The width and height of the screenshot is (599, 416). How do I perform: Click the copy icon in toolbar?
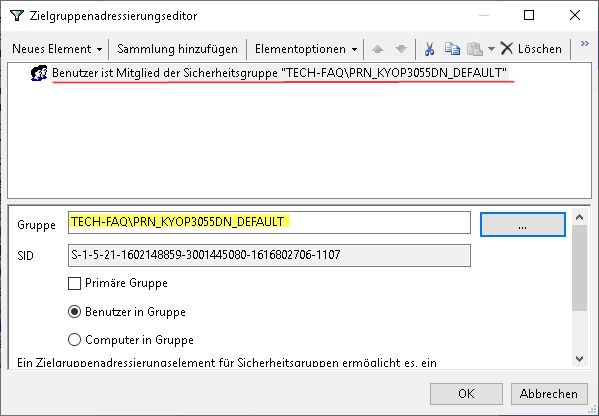coord(452,49)
